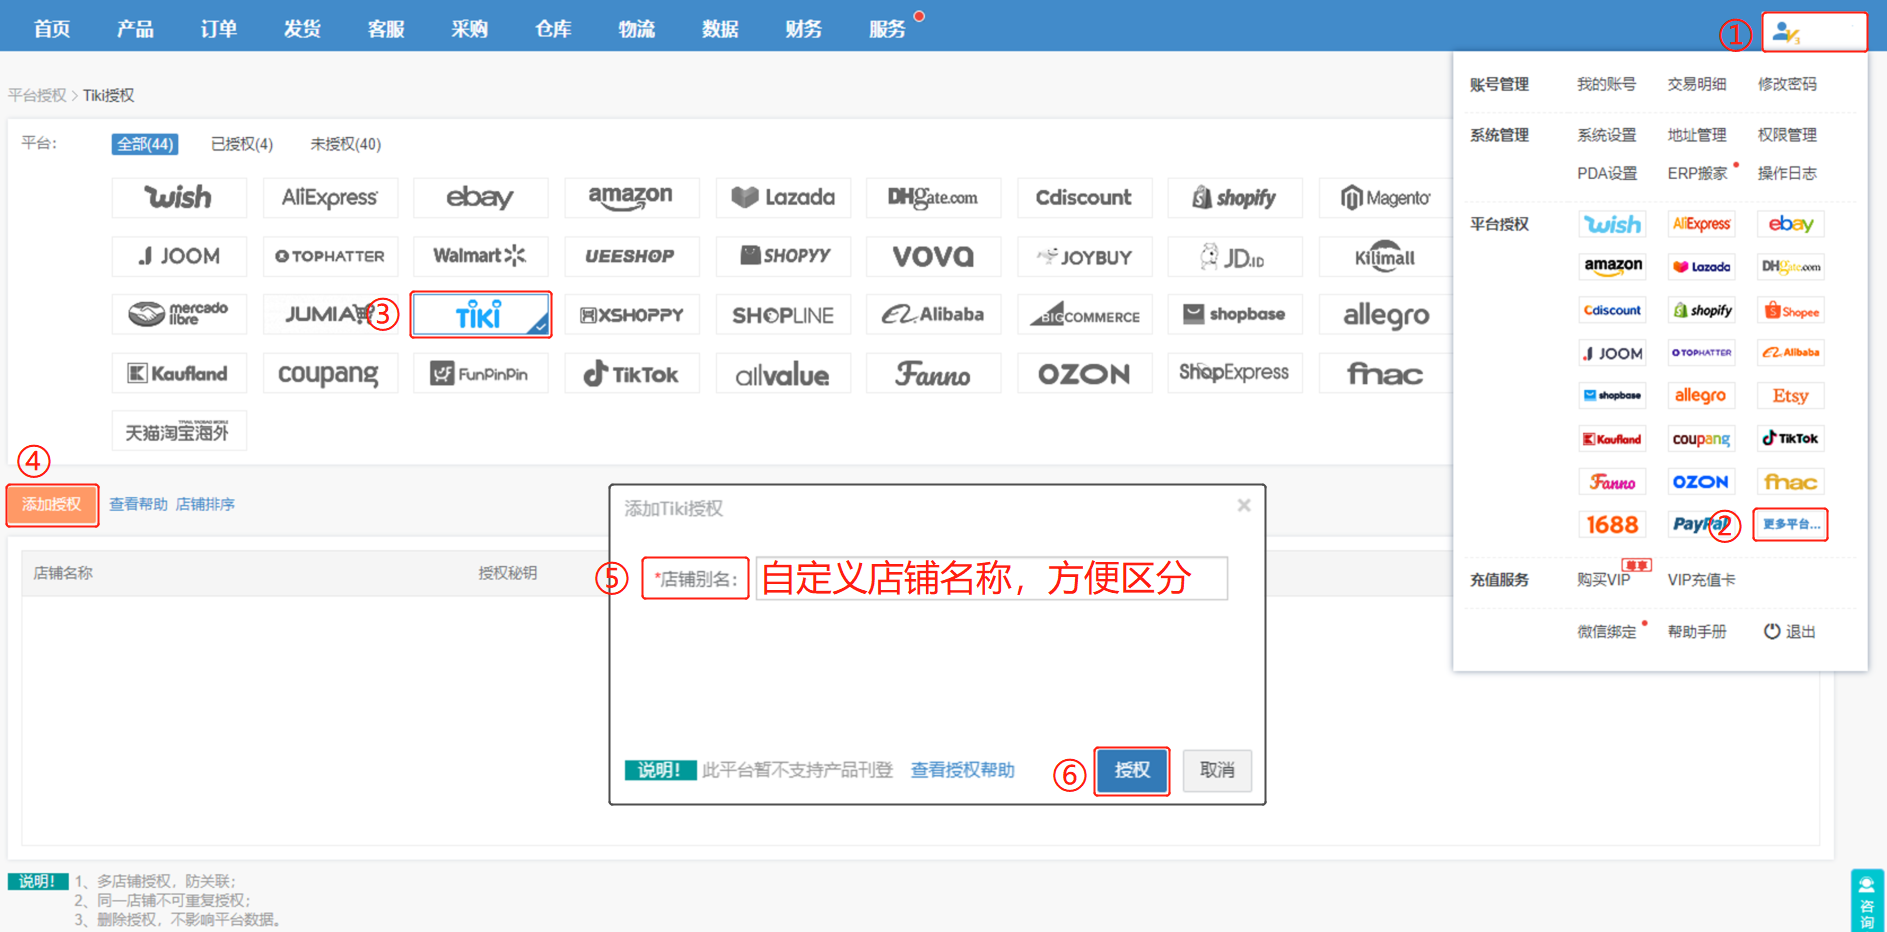This screenshot has width=1887, height=932.
Task: Close the 添加Tiki授权 dialog
Action: click(x=1244, y=505)
